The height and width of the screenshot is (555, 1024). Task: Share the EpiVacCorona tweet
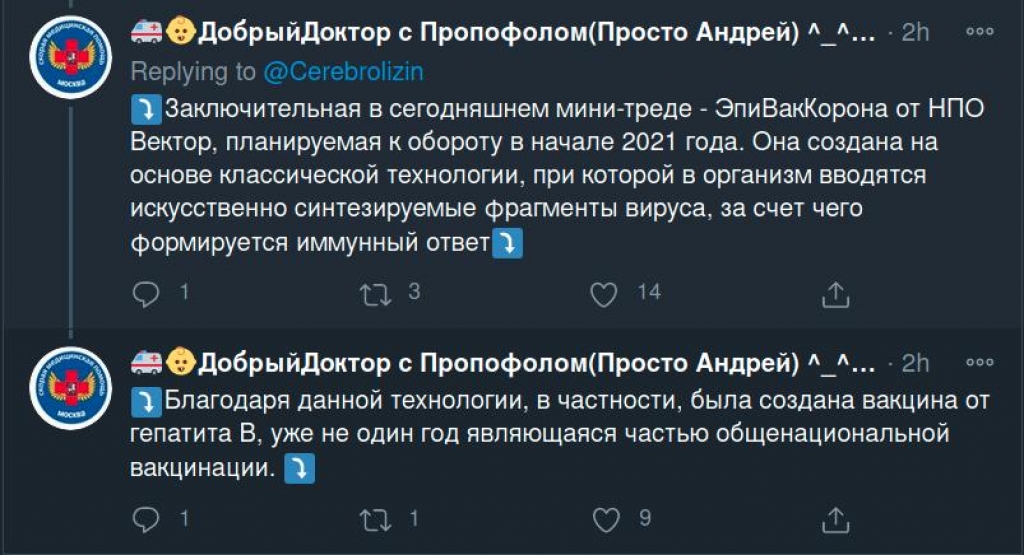[x=835, y=293]
